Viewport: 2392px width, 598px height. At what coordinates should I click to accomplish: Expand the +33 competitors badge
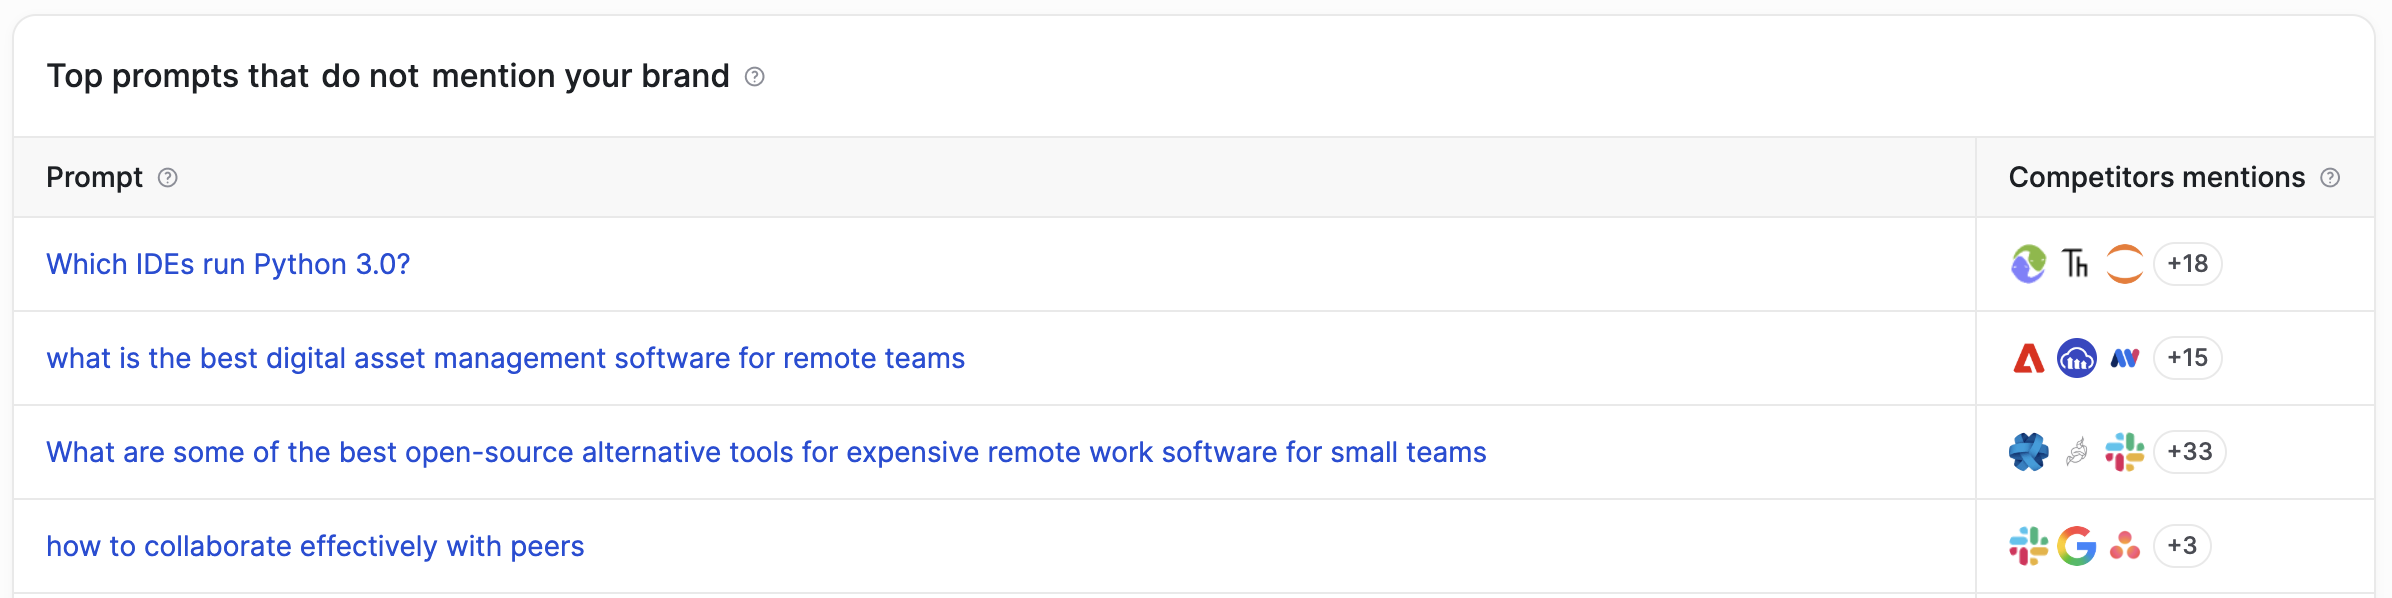[x=2190, y=452]
